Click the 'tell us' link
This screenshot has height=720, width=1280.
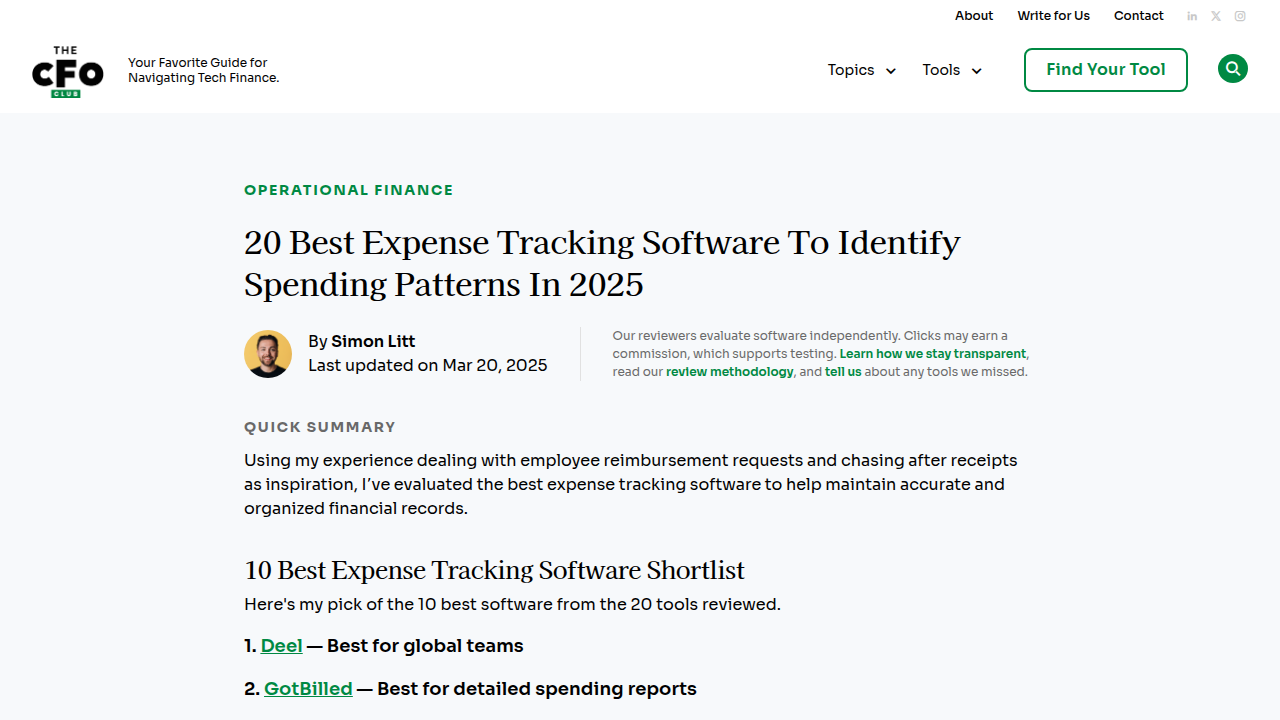click(x=843, y=372)
